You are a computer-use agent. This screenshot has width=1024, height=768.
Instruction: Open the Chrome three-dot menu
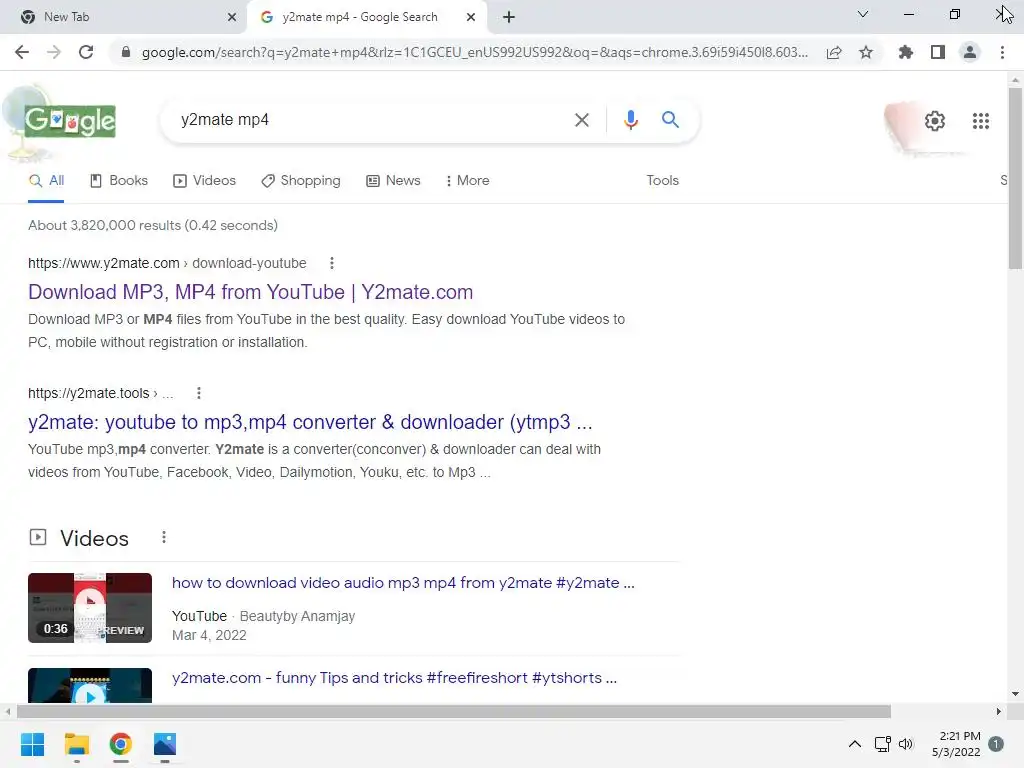[1002, 52]
